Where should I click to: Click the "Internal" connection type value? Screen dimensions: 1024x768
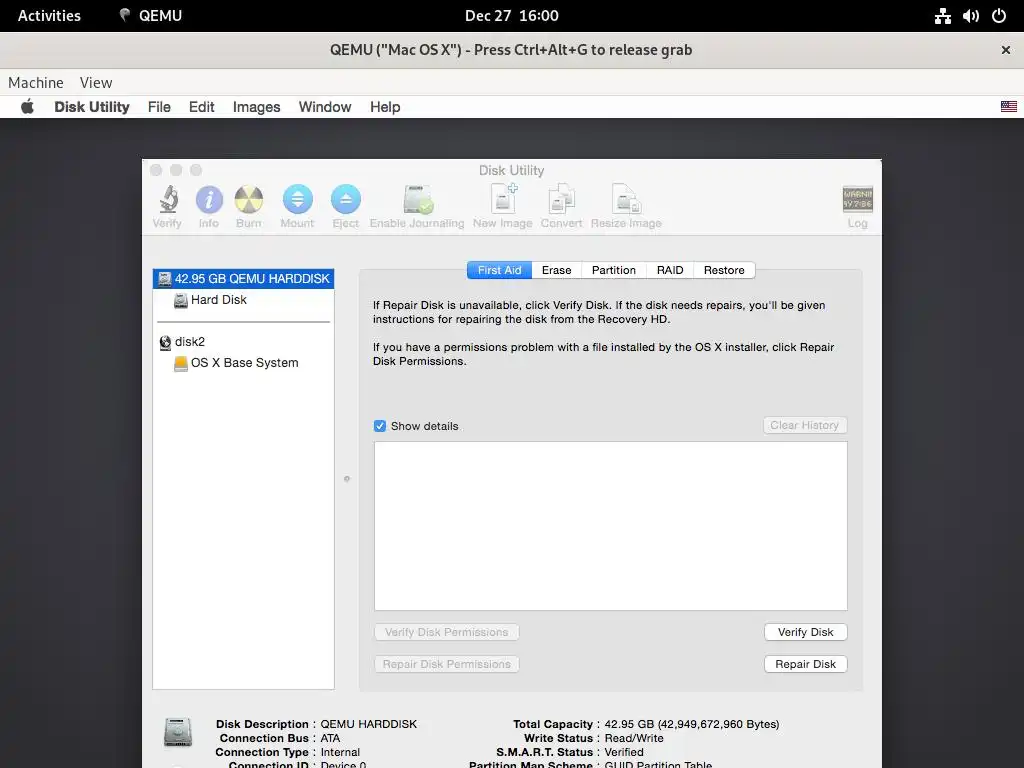(340, 752)
